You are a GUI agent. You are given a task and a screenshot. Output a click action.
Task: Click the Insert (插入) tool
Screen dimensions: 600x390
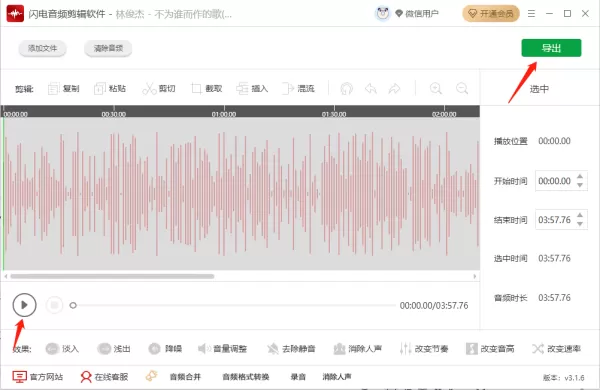coord(252,89)
